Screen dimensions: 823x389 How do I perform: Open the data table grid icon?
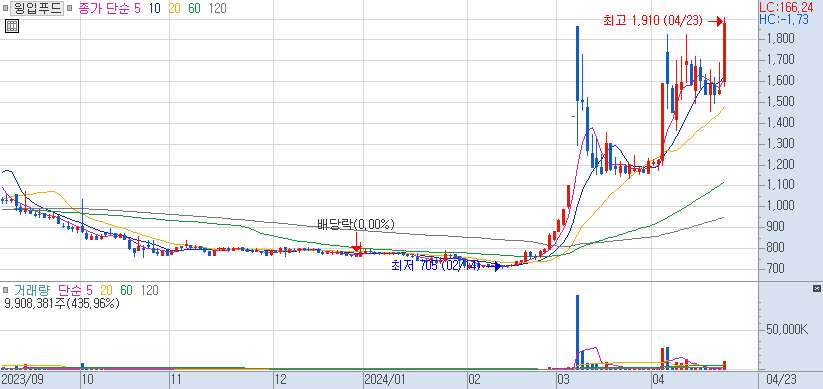pyautogui.click(x=12, y=26)
